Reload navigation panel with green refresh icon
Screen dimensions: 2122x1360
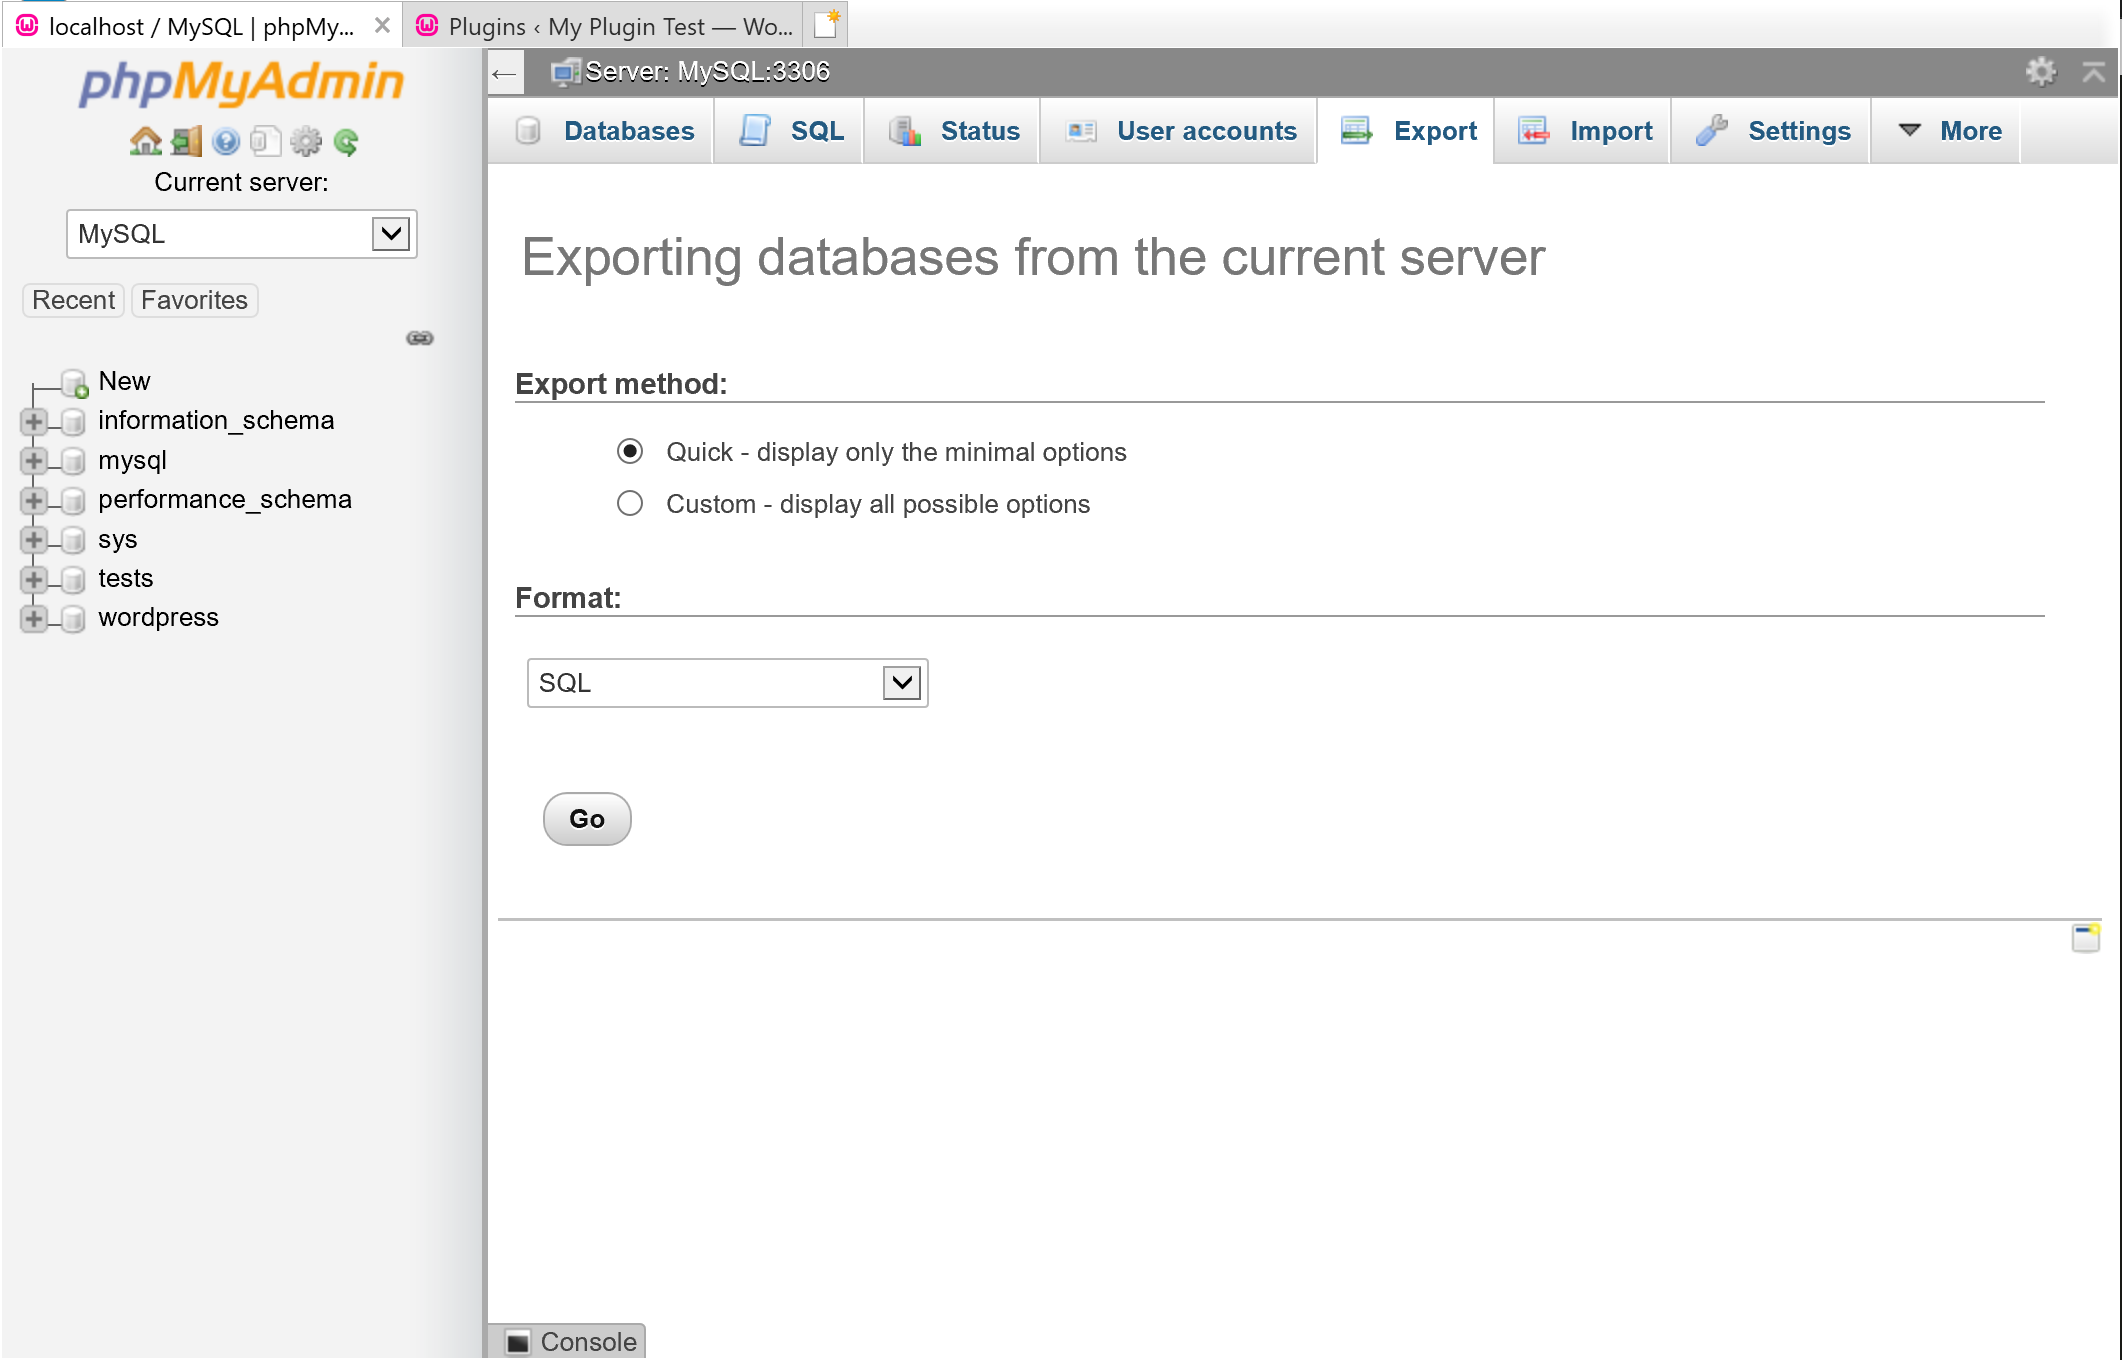346,142
